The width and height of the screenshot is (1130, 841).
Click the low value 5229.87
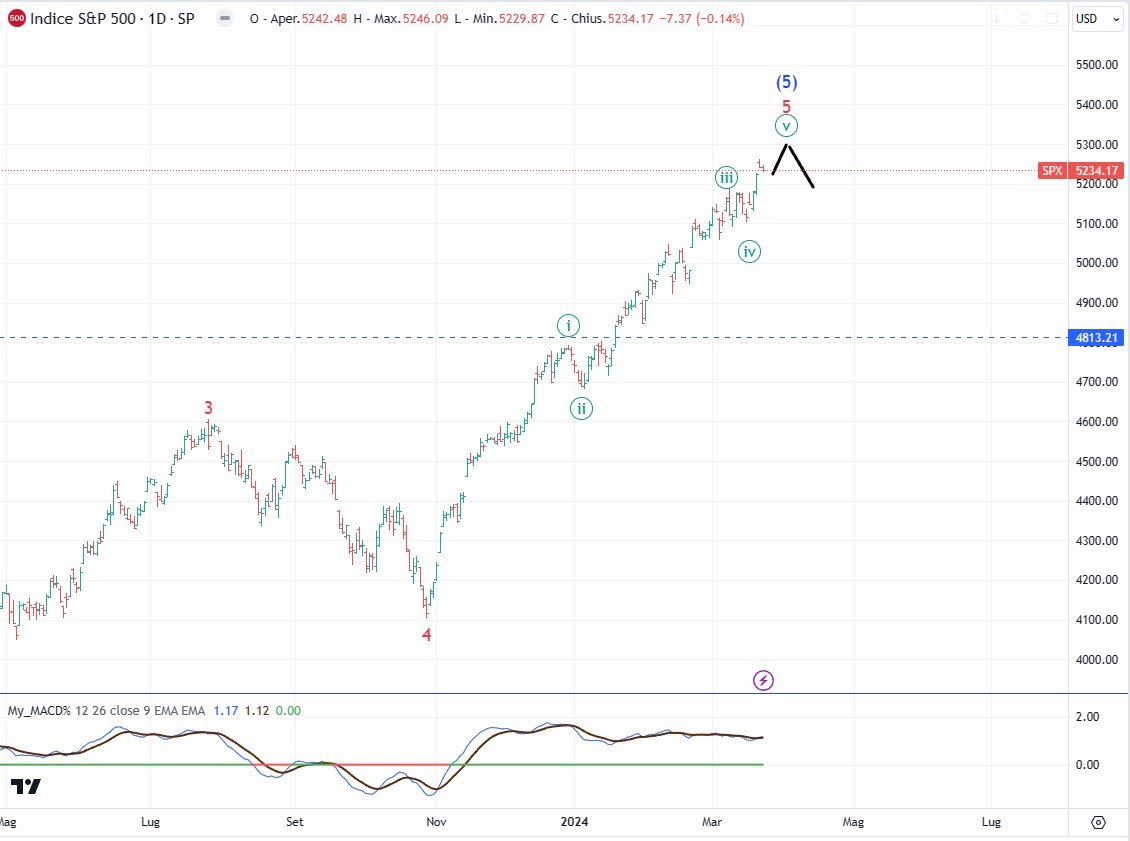520,19
